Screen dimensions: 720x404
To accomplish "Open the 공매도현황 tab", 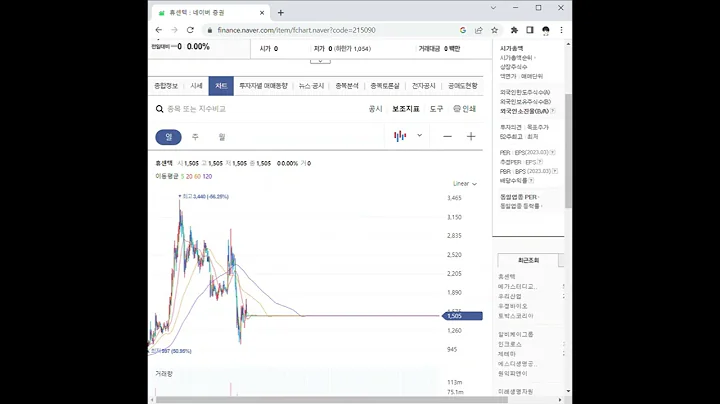I will tap(462, 86).
